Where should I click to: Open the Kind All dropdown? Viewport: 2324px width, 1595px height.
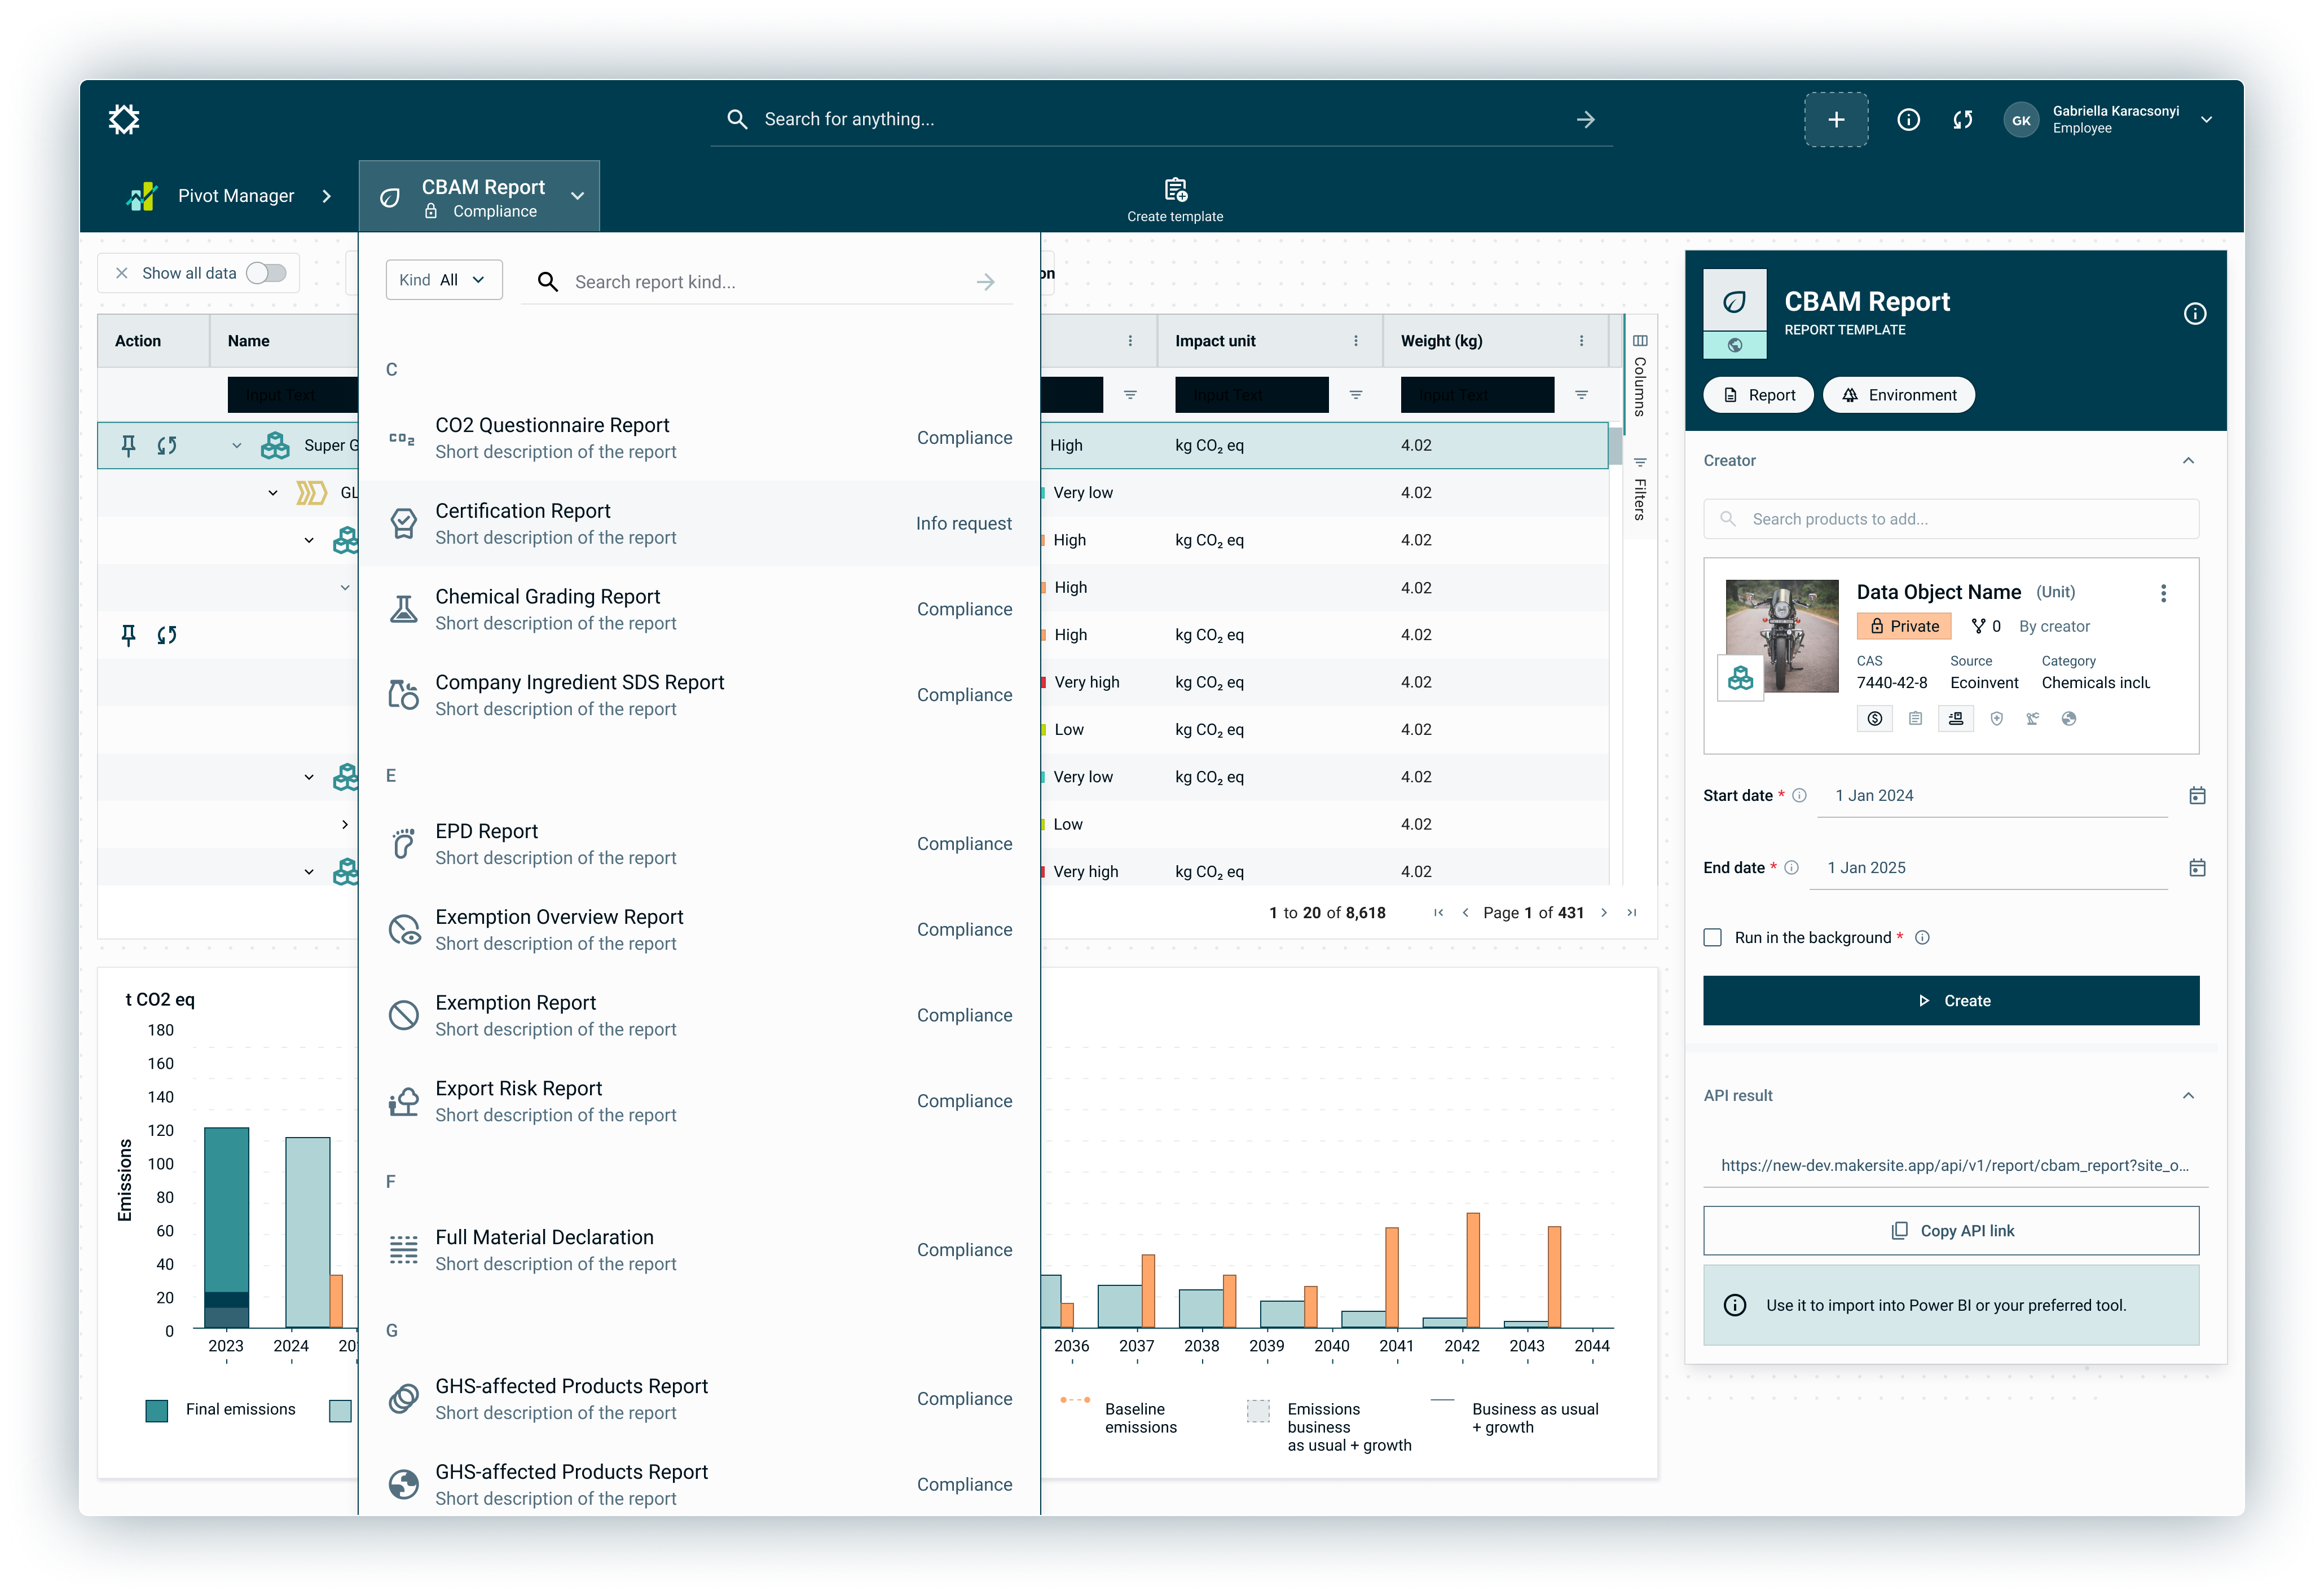443,281
